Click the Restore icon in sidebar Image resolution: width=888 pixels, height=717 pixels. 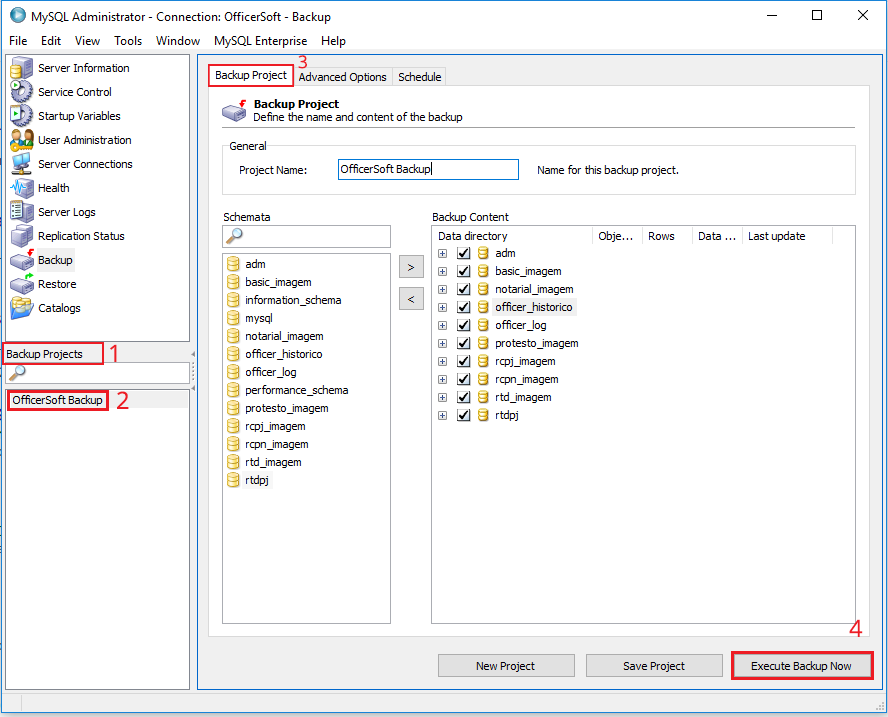tap(22, 284)
